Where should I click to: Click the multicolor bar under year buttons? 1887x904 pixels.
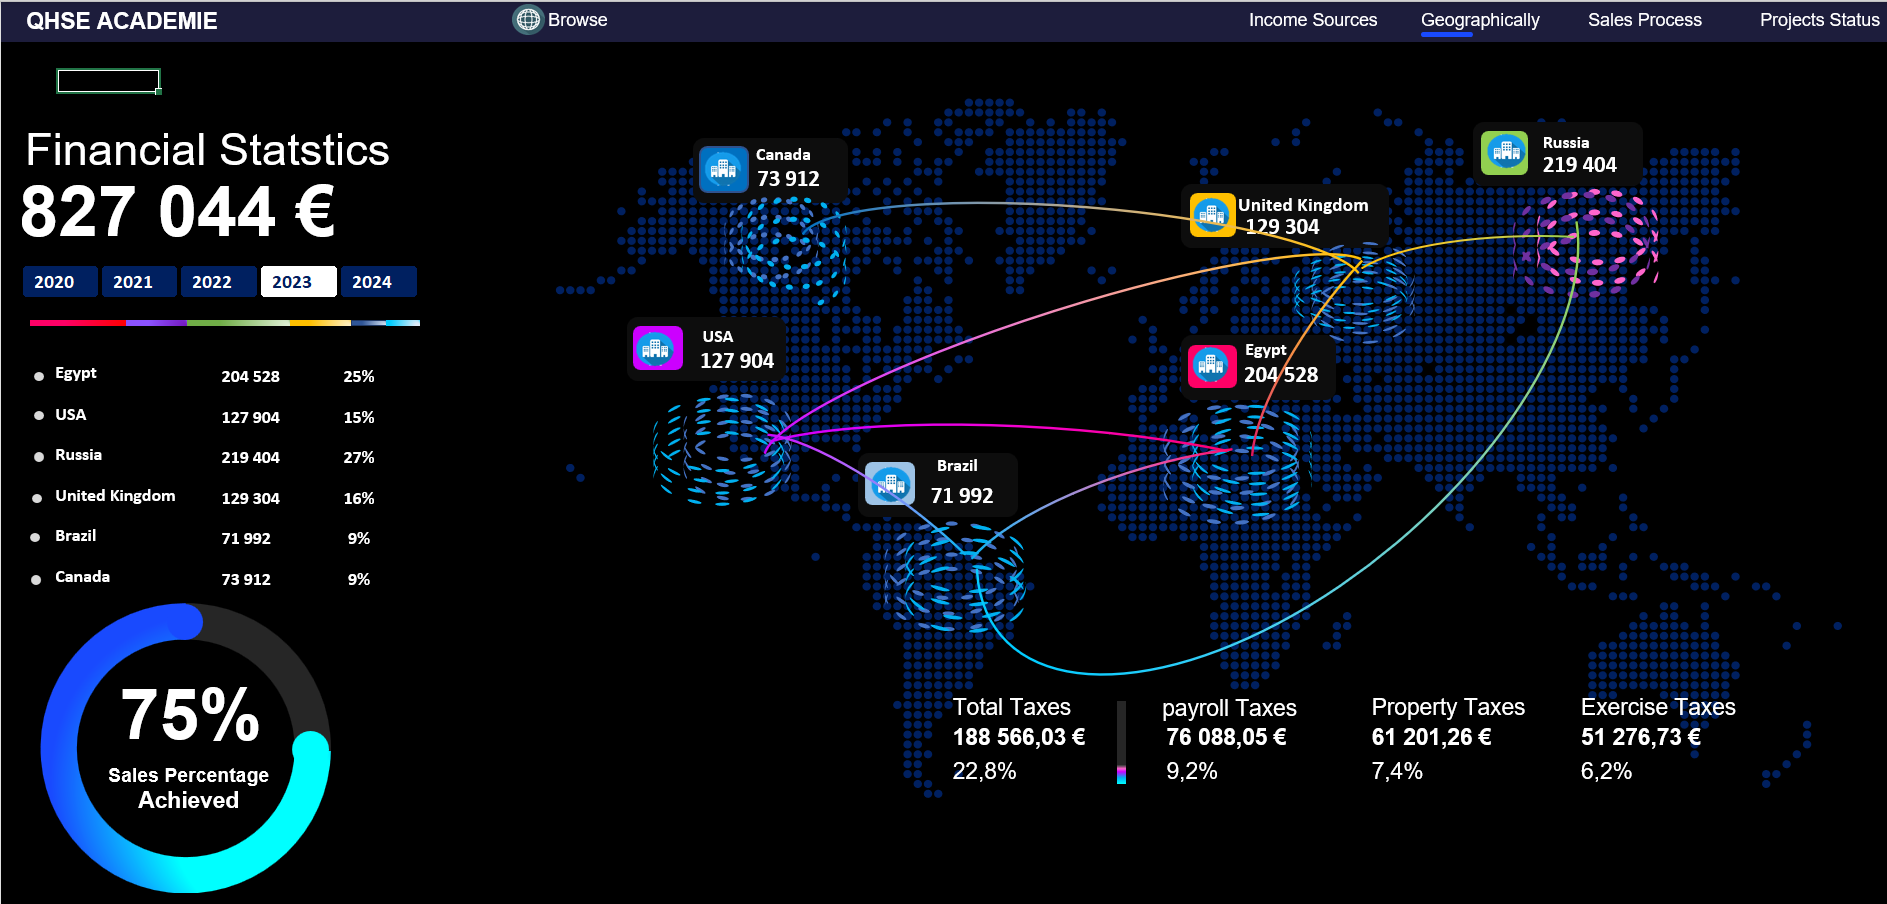tap(224, 323)
